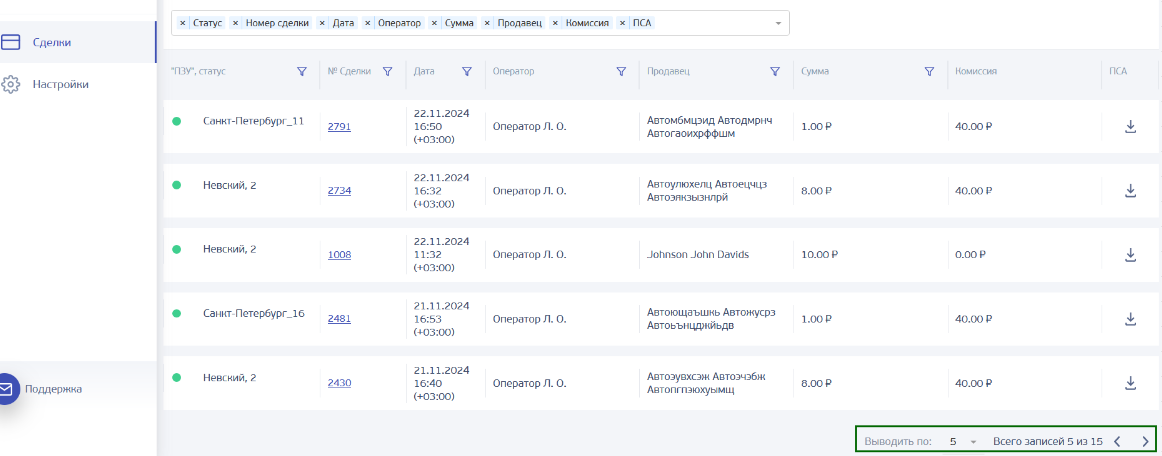Remove the Статус column tag
The image size is (1162, 456).
point(183,23)
